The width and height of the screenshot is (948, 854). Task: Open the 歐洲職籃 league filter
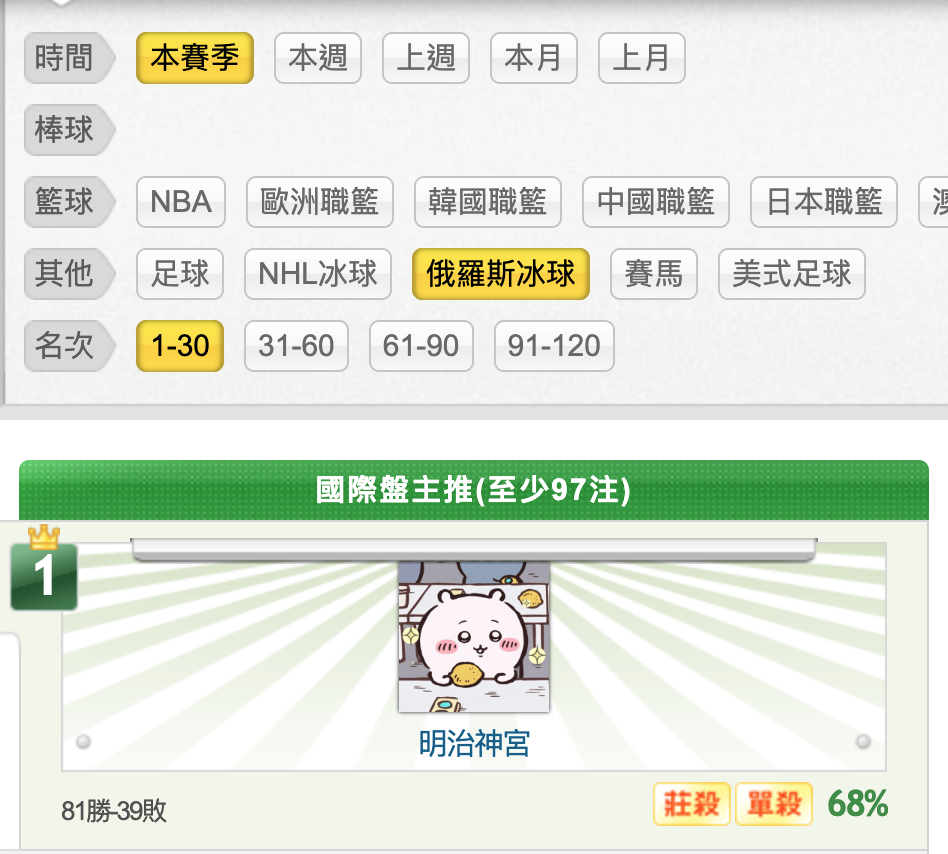pyautogui.click(x=320, y=202)
